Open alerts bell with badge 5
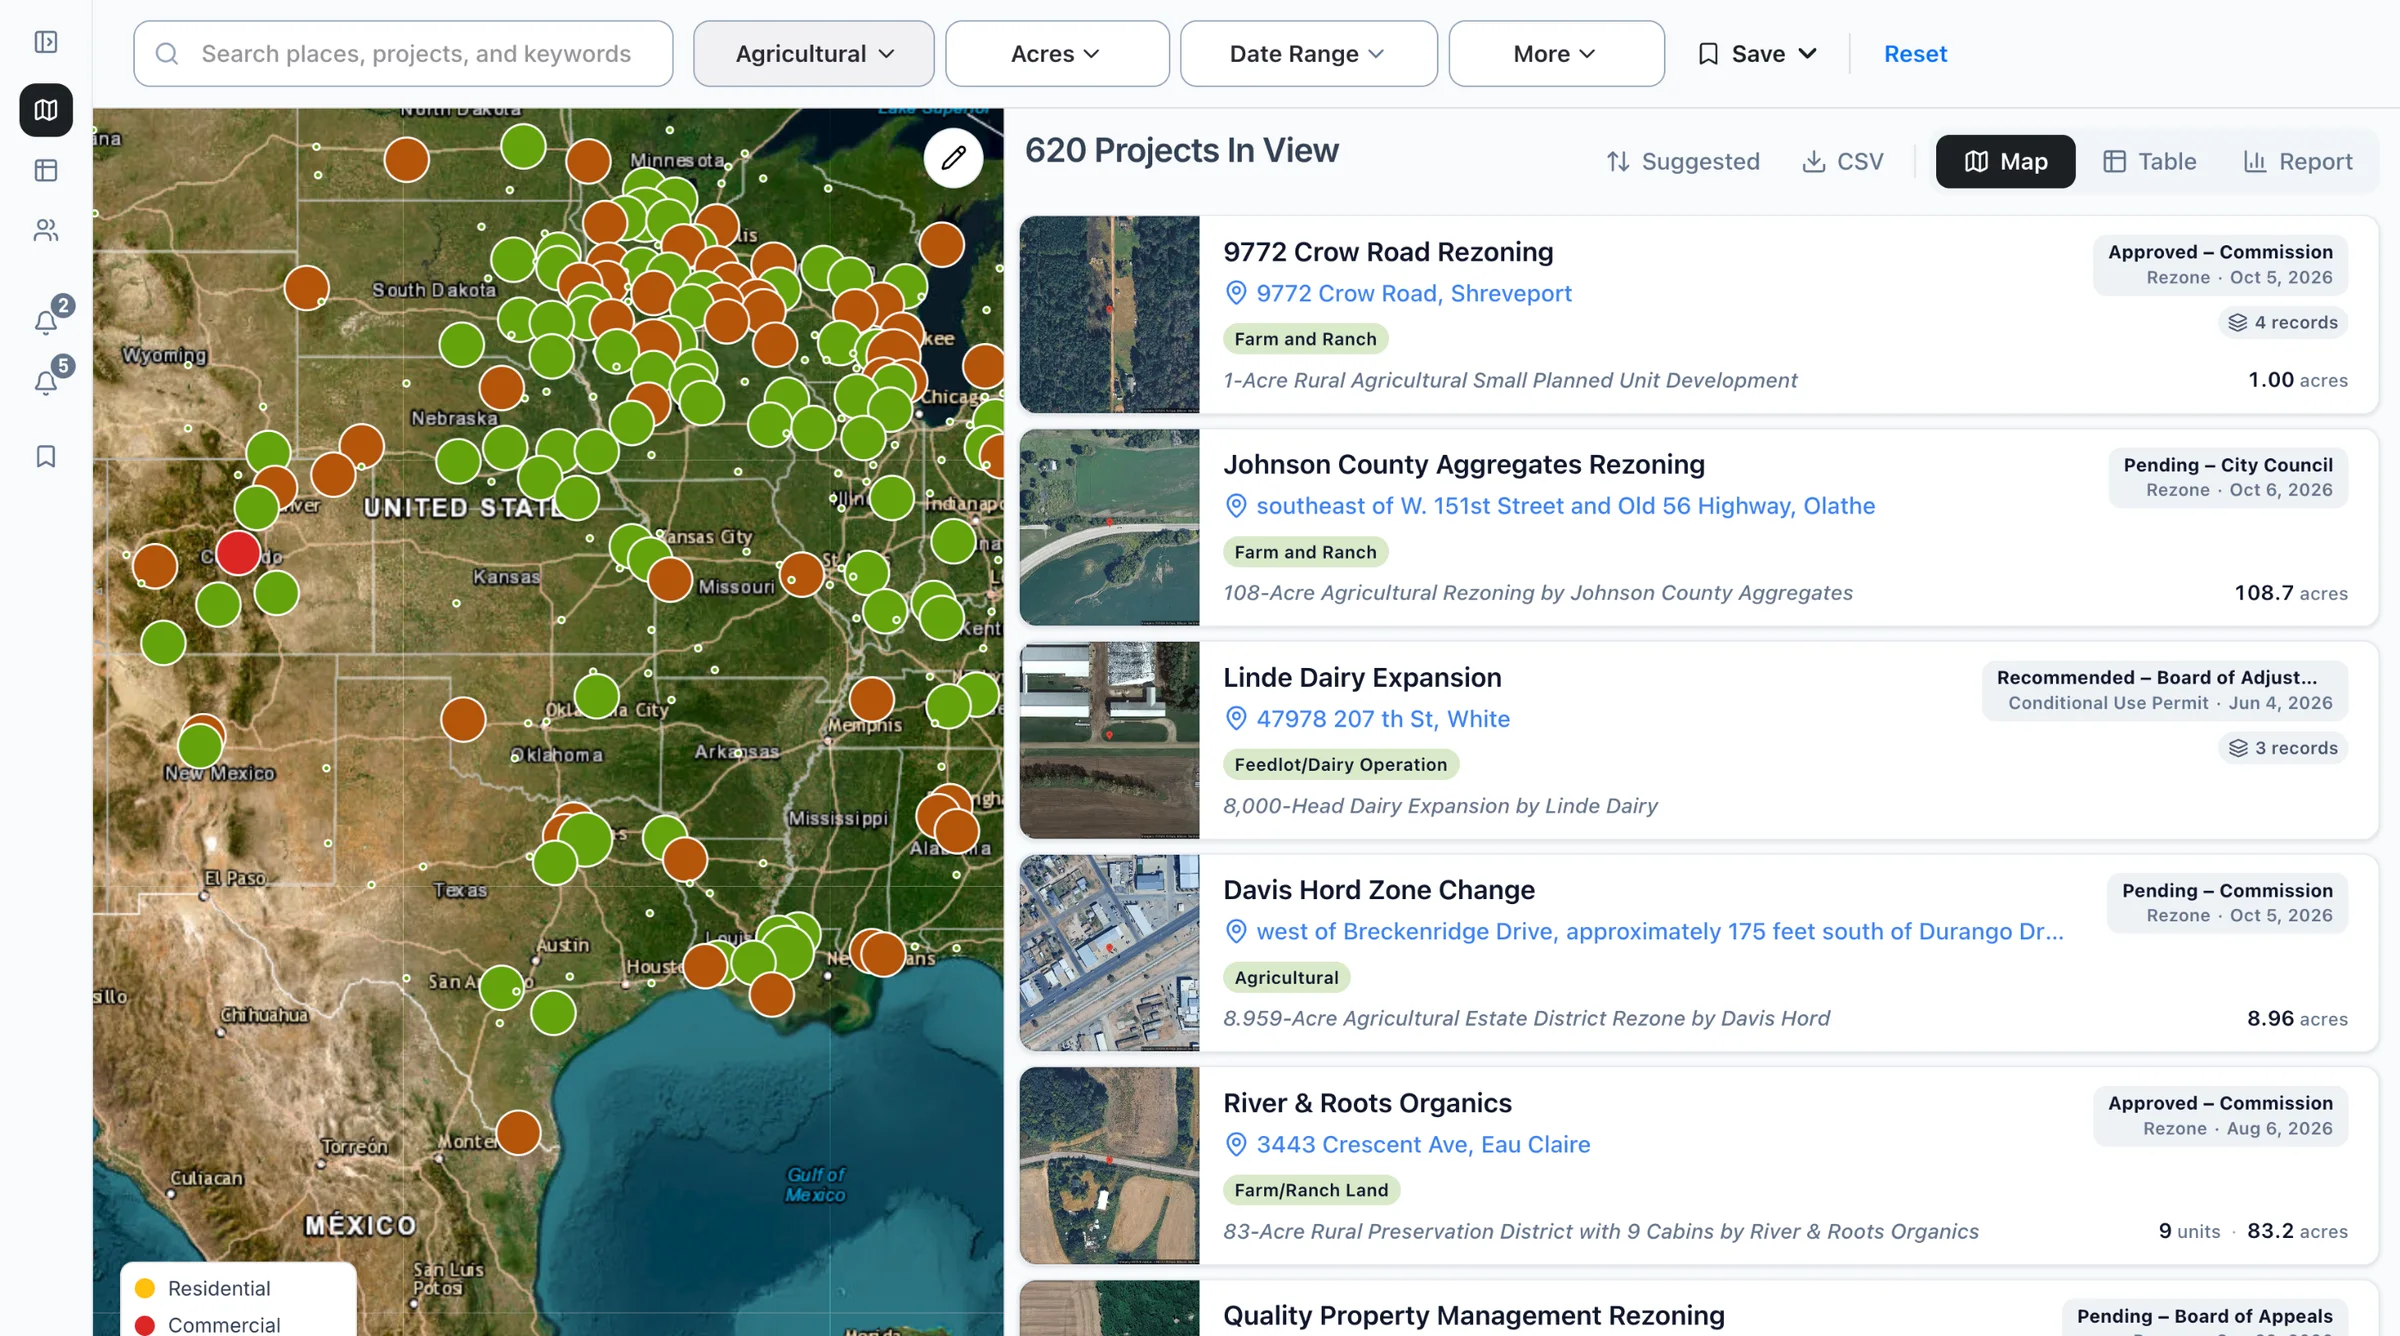The width and height of the screenshot is (2400, 1336). [x=46, y=382]
